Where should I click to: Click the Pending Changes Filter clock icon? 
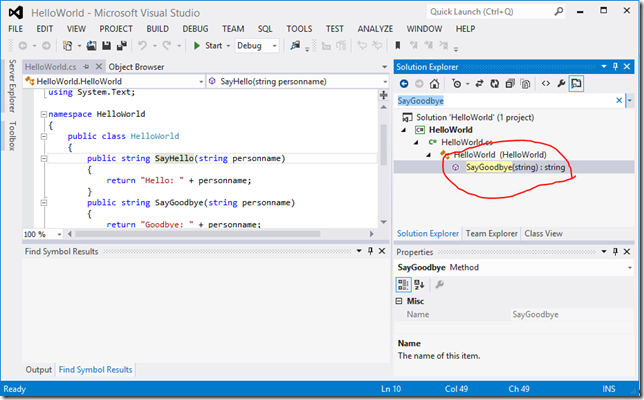tap(457, 84)
